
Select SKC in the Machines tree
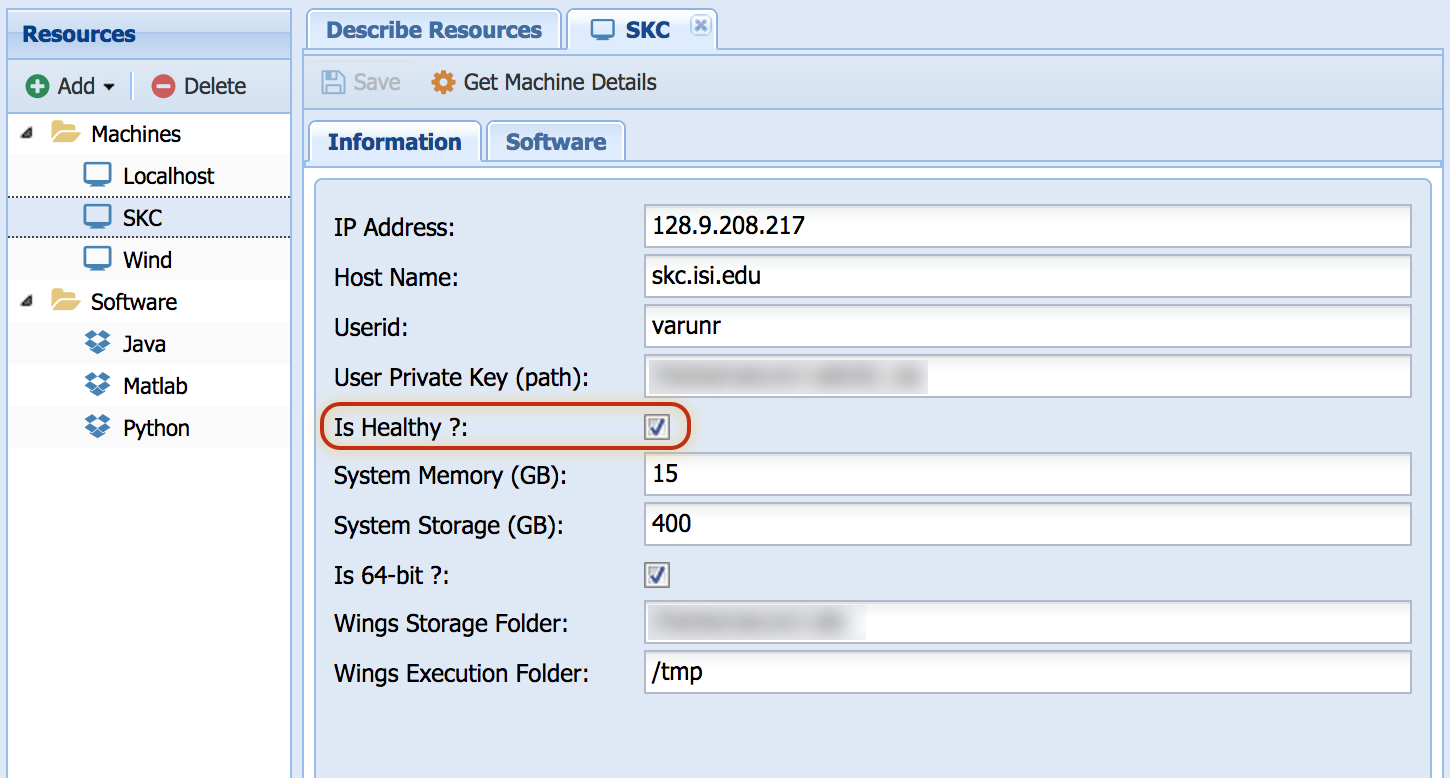coord(142,218)
